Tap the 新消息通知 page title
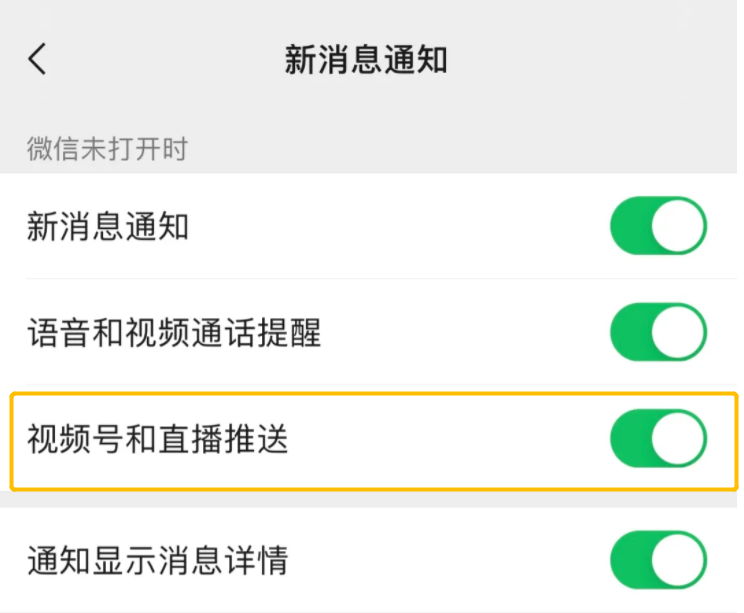This screenshot has width=744, height=613. click(366, 60)
